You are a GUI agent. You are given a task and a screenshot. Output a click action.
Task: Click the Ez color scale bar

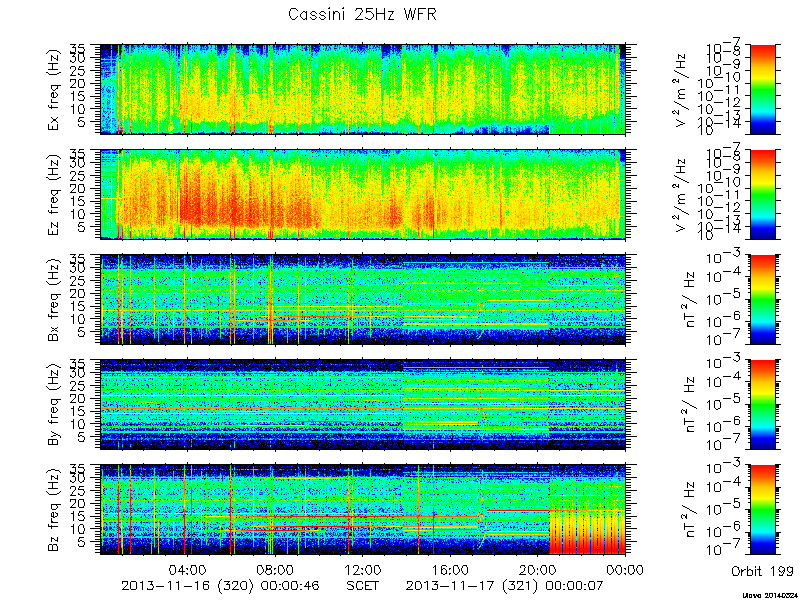[x=762, y=194]
